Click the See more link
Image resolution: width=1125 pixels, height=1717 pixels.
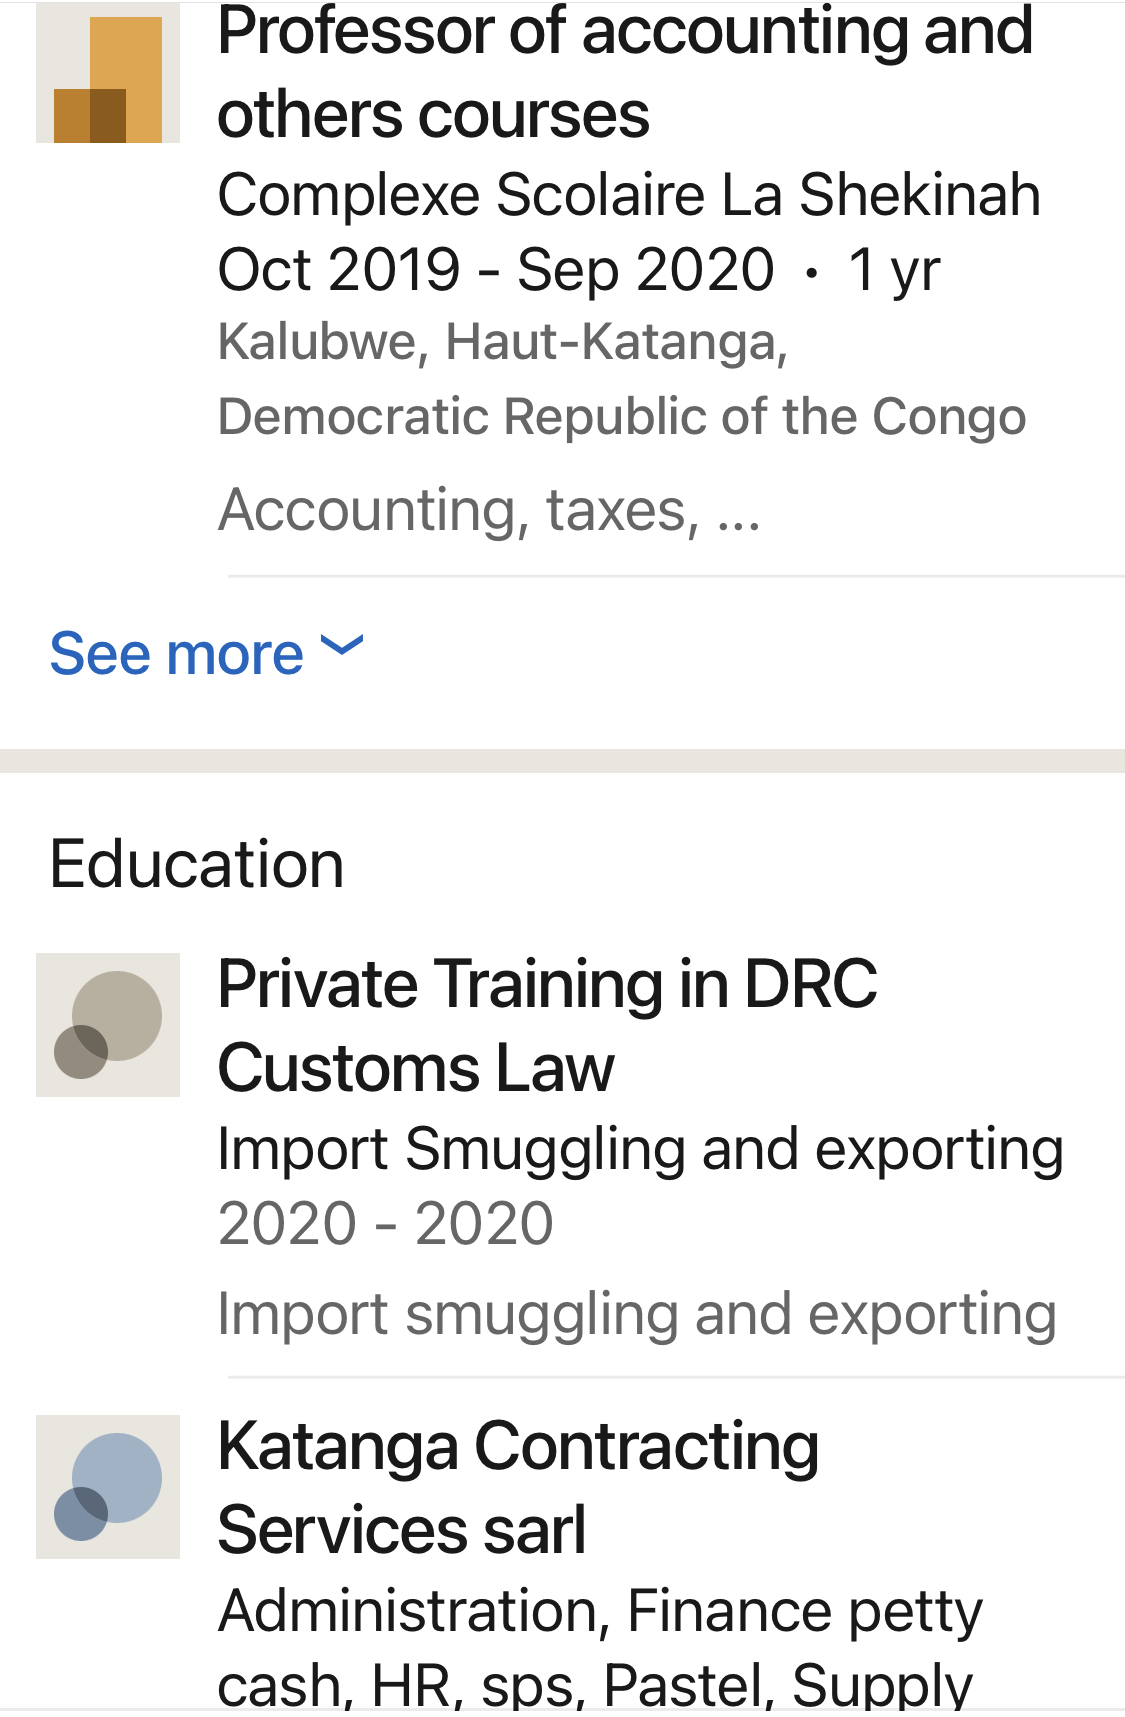[x=177, y=654]
